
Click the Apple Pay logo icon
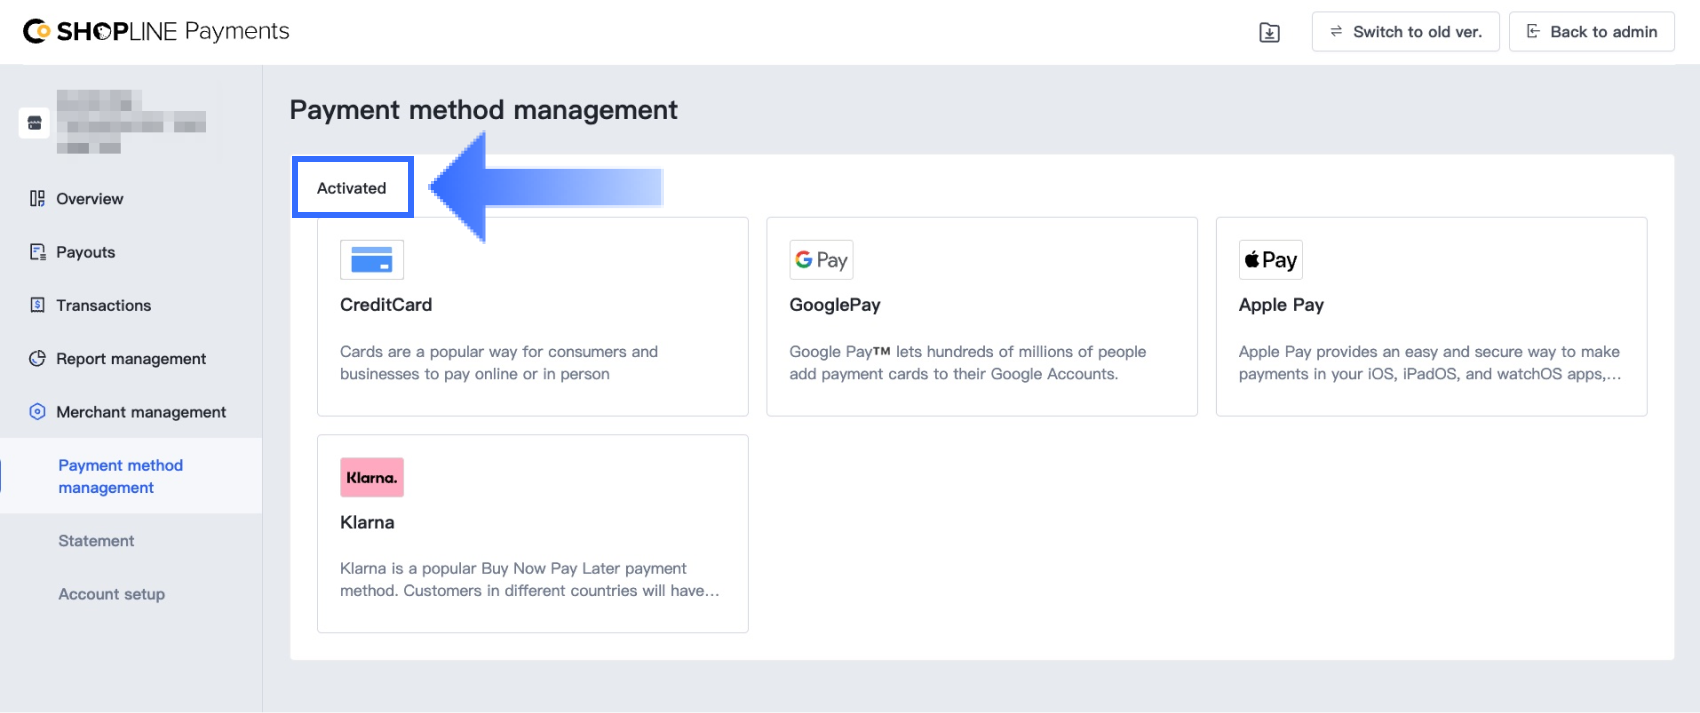click(x=1270, y=260)
